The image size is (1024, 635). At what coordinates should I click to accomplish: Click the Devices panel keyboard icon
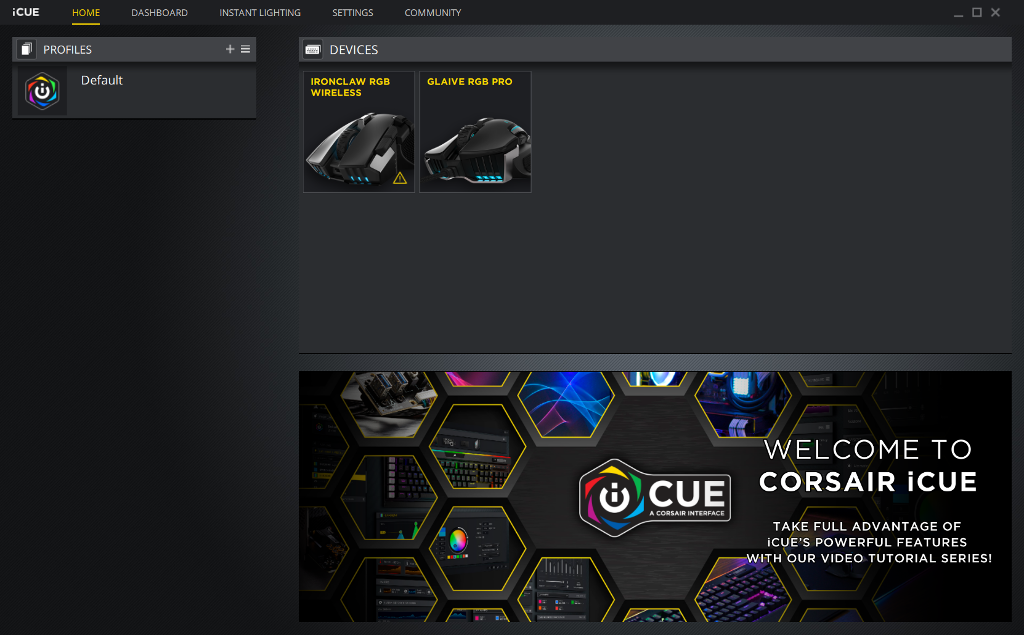pos(313,49)
